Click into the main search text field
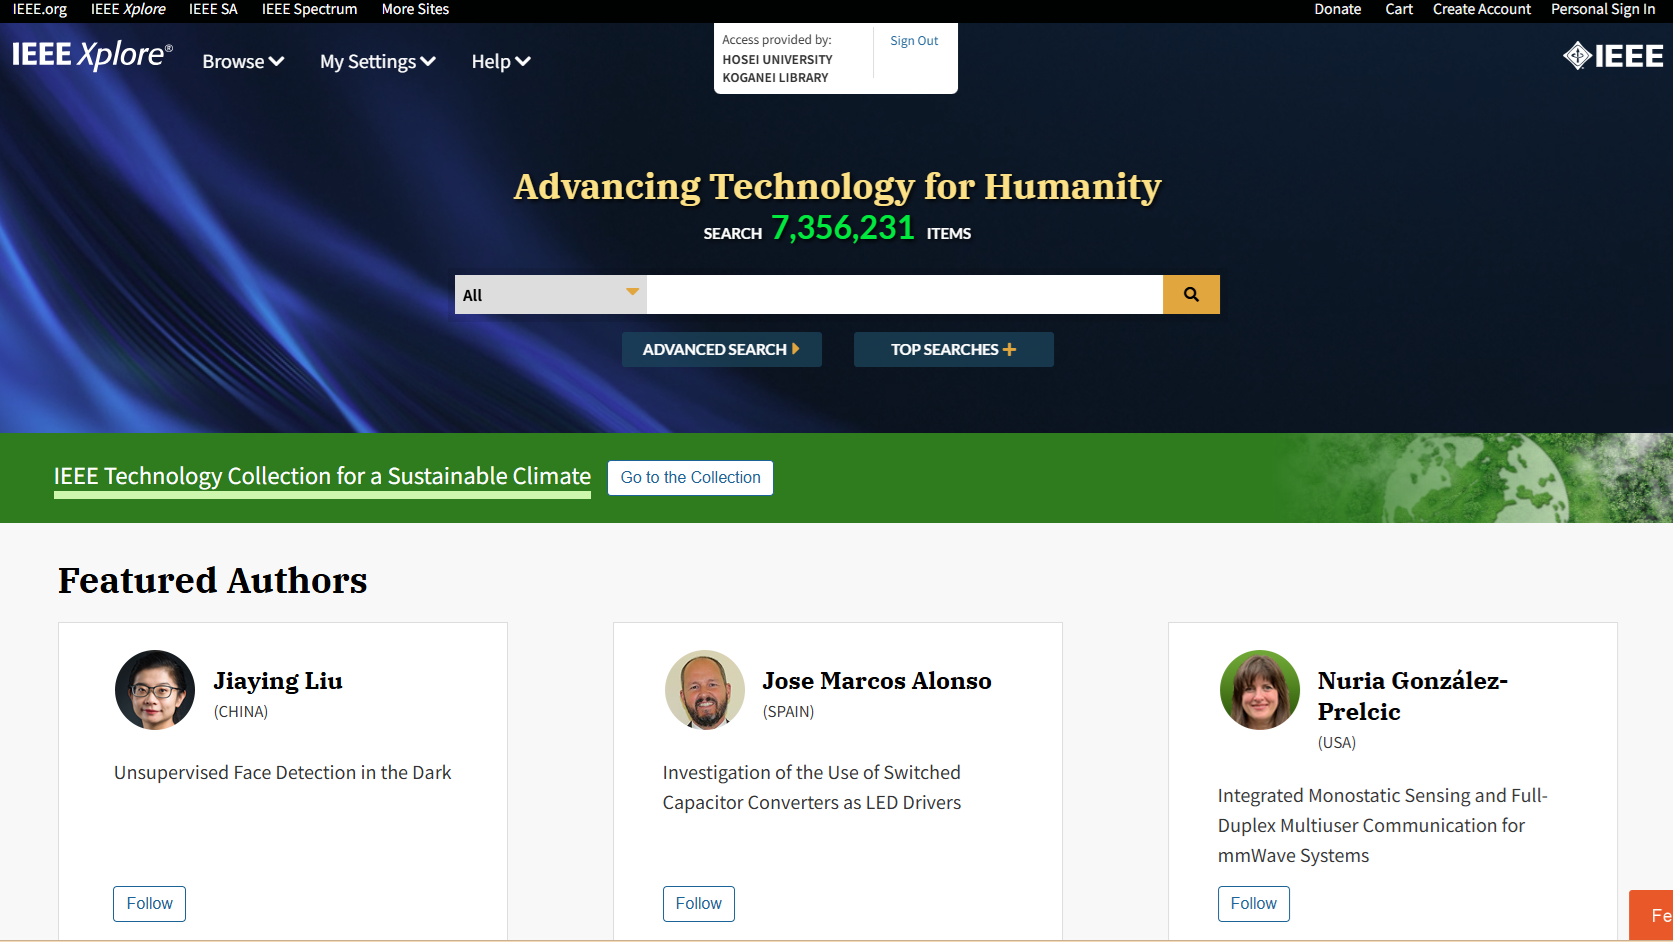1673x942 pixels. 905,295
